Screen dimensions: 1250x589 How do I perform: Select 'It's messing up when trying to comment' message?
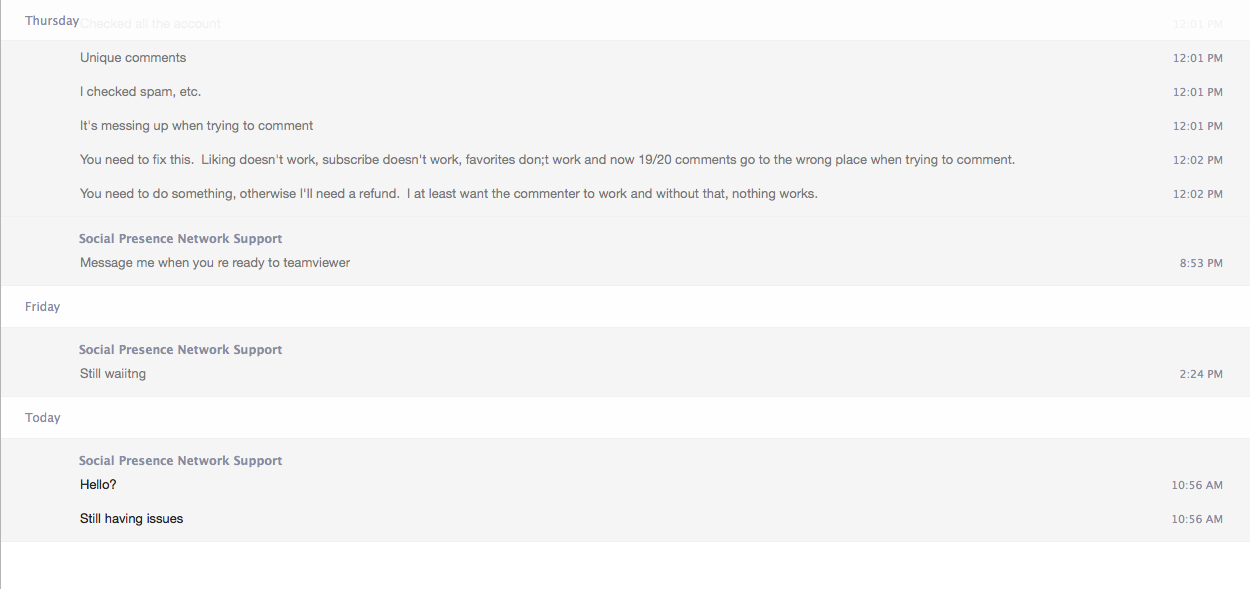[197, 126]
